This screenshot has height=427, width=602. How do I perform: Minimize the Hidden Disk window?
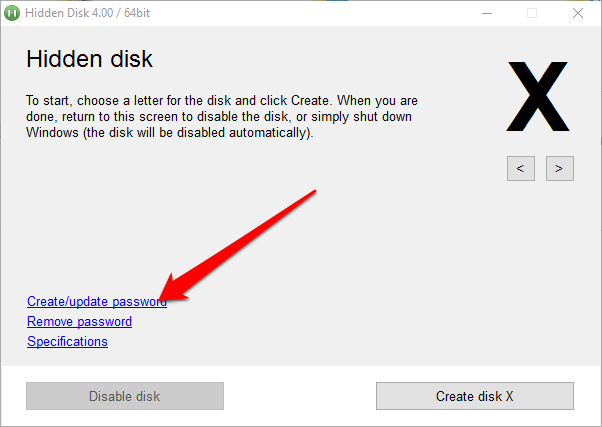pos(486,14)
